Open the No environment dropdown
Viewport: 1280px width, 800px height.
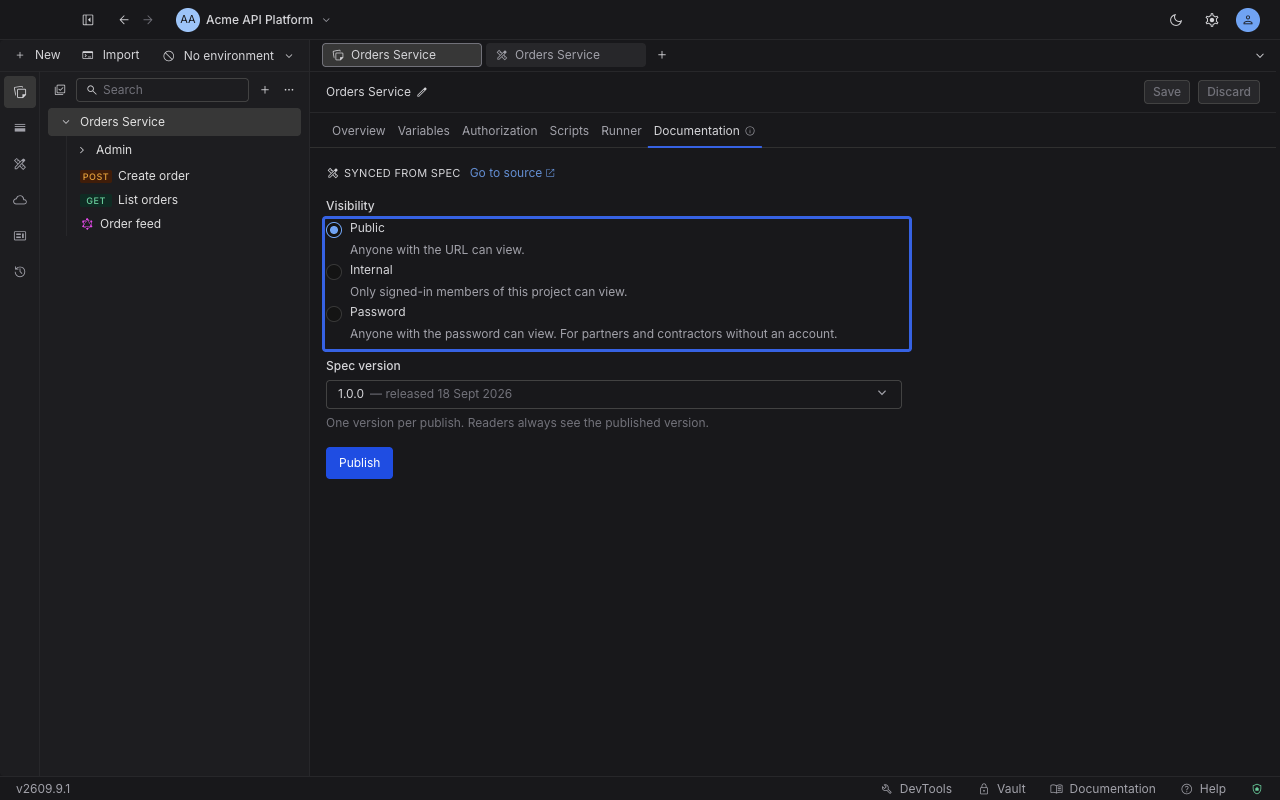click(229, 56)
